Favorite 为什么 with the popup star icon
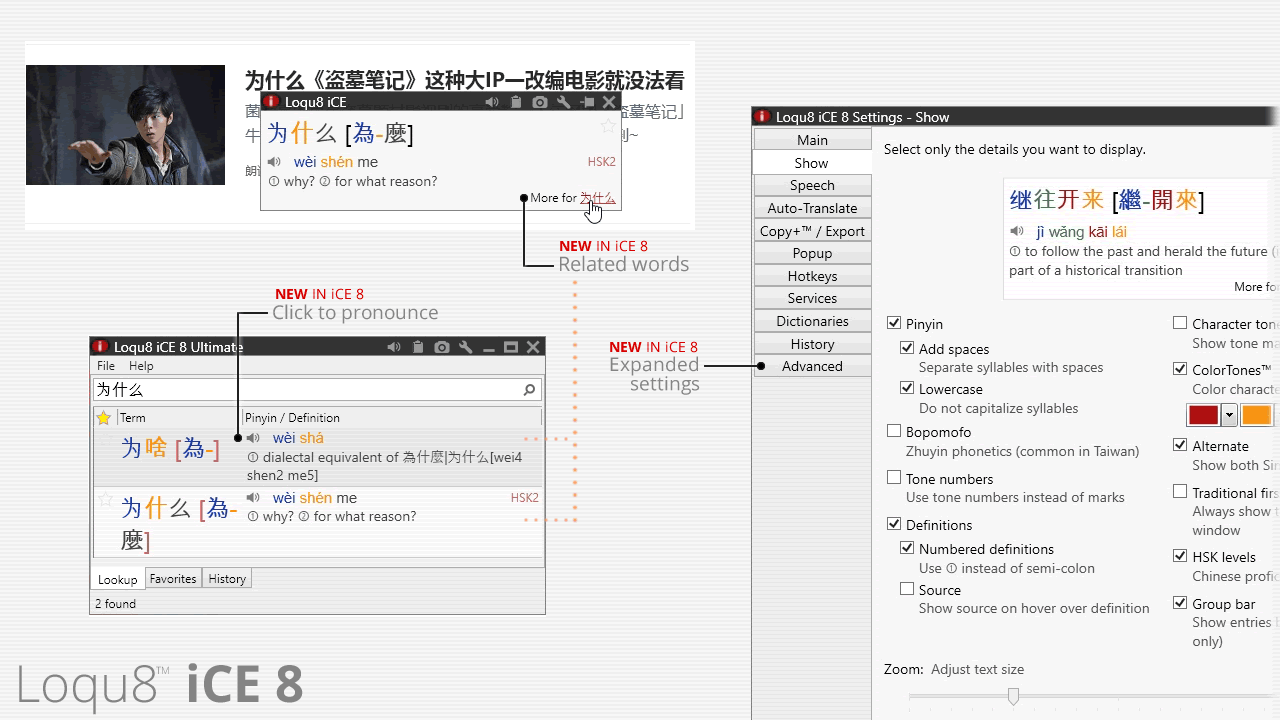The height and width of the screenshot is (720, 1280). pos(607,126)
